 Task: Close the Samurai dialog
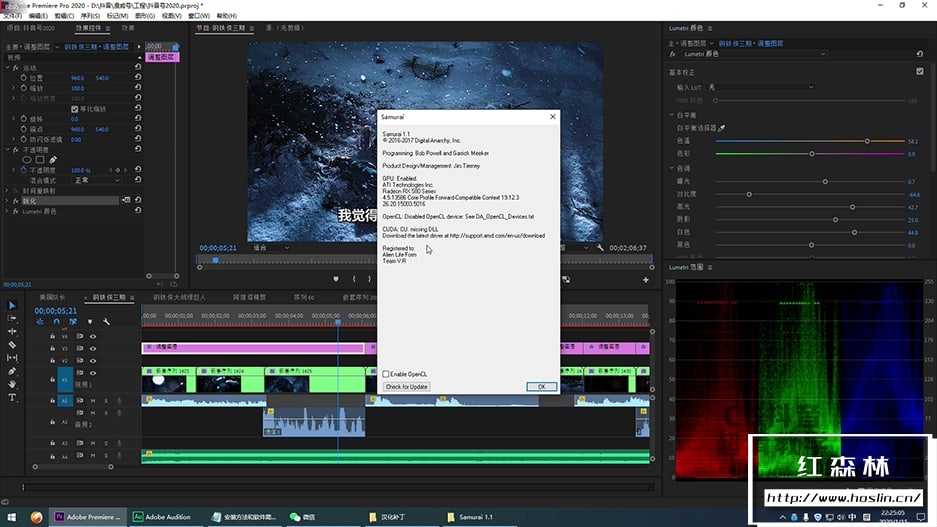pos(553,117)
